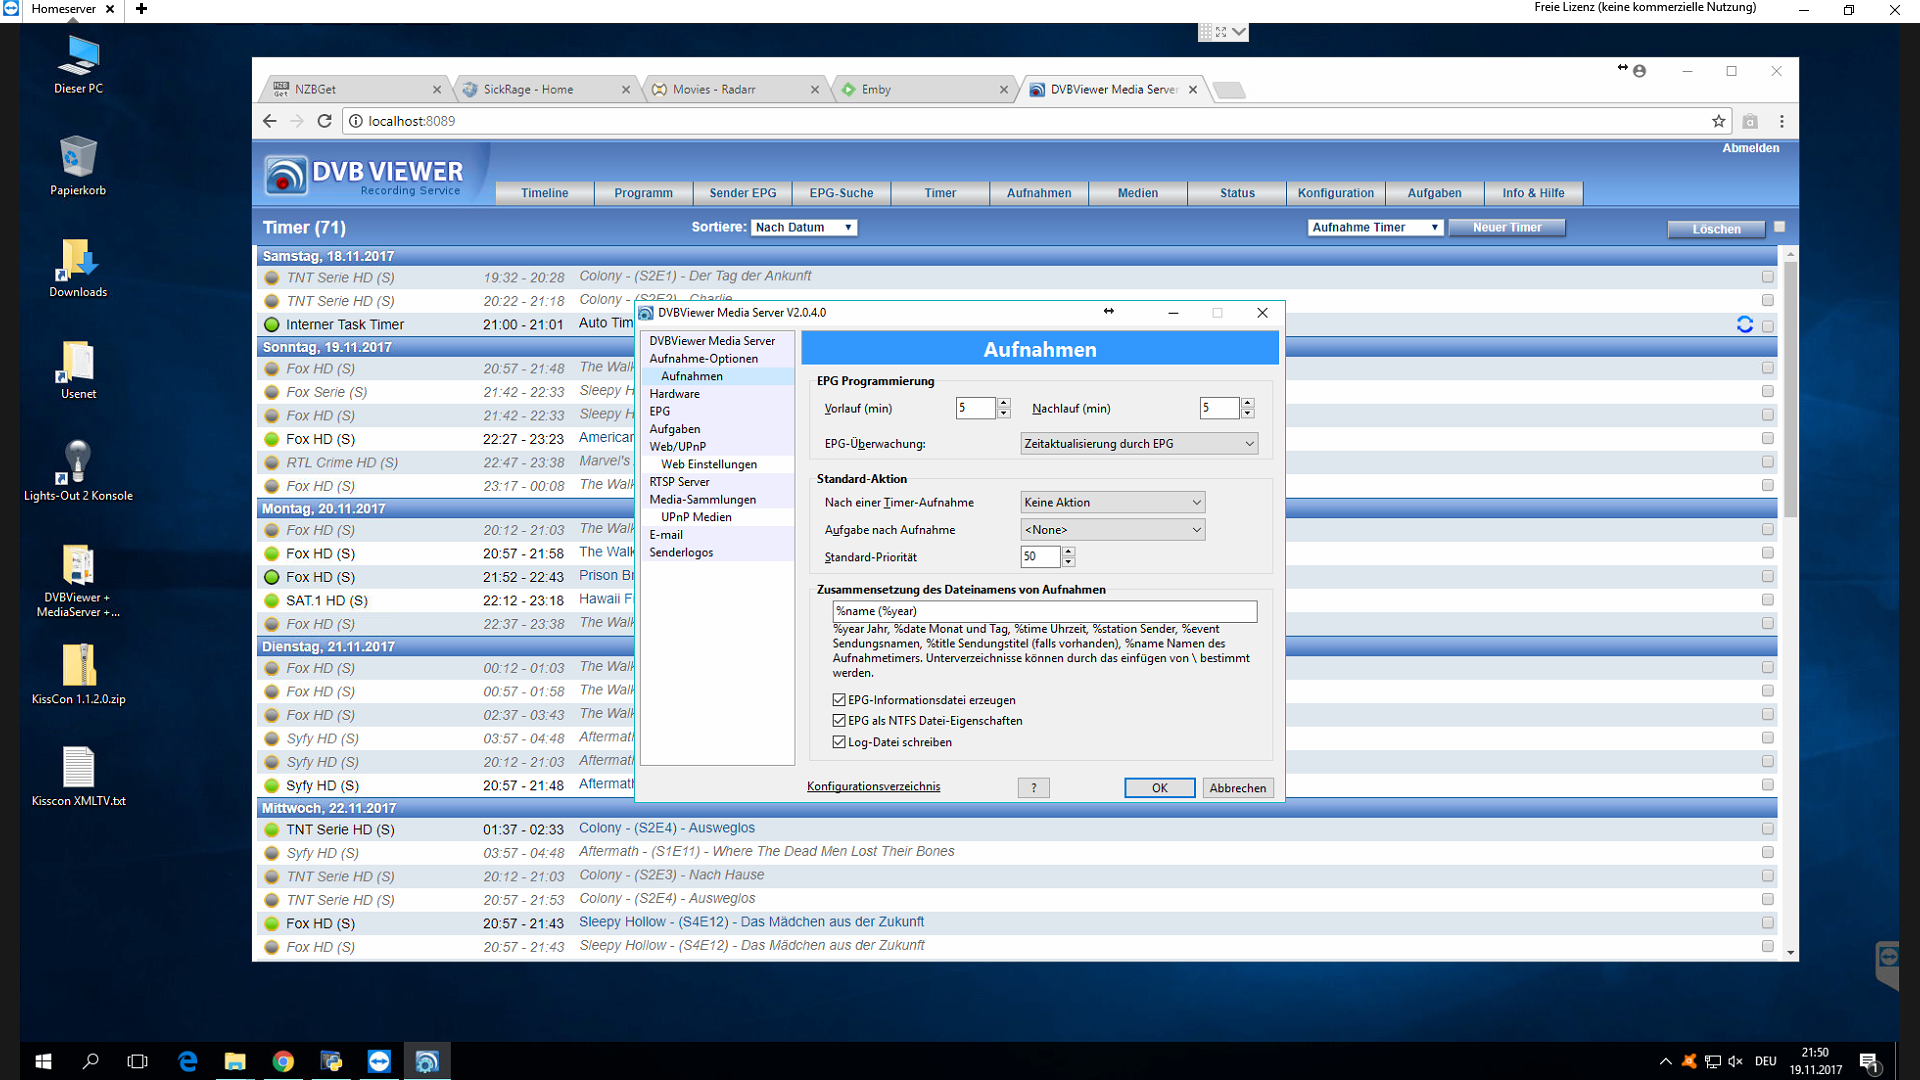Viewport: 1920px width, 1080px height.
Task: Open Aufgabe nach Aufnahme dropdown
Action: 1112,530
